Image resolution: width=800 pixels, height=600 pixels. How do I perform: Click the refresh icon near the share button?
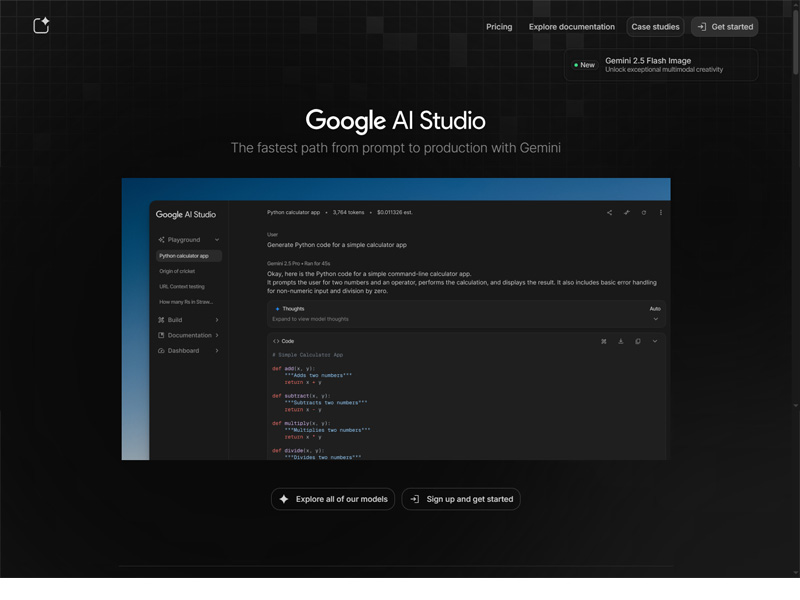point(643,212)
